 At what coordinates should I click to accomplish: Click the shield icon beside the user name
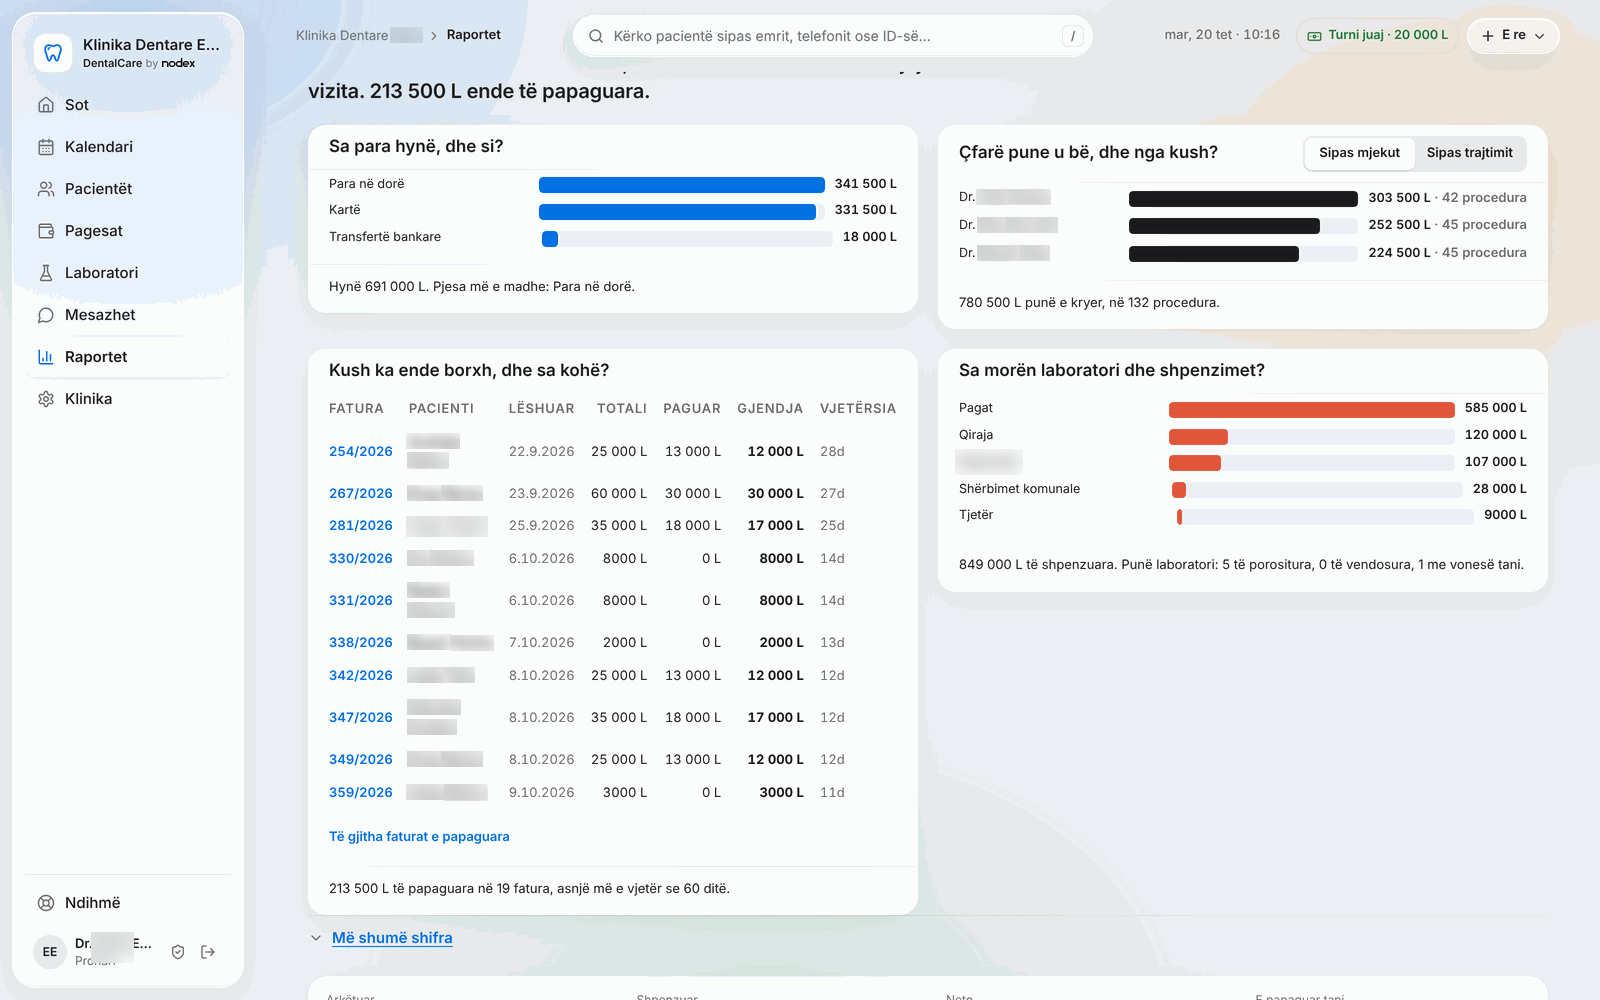[178, 952]
